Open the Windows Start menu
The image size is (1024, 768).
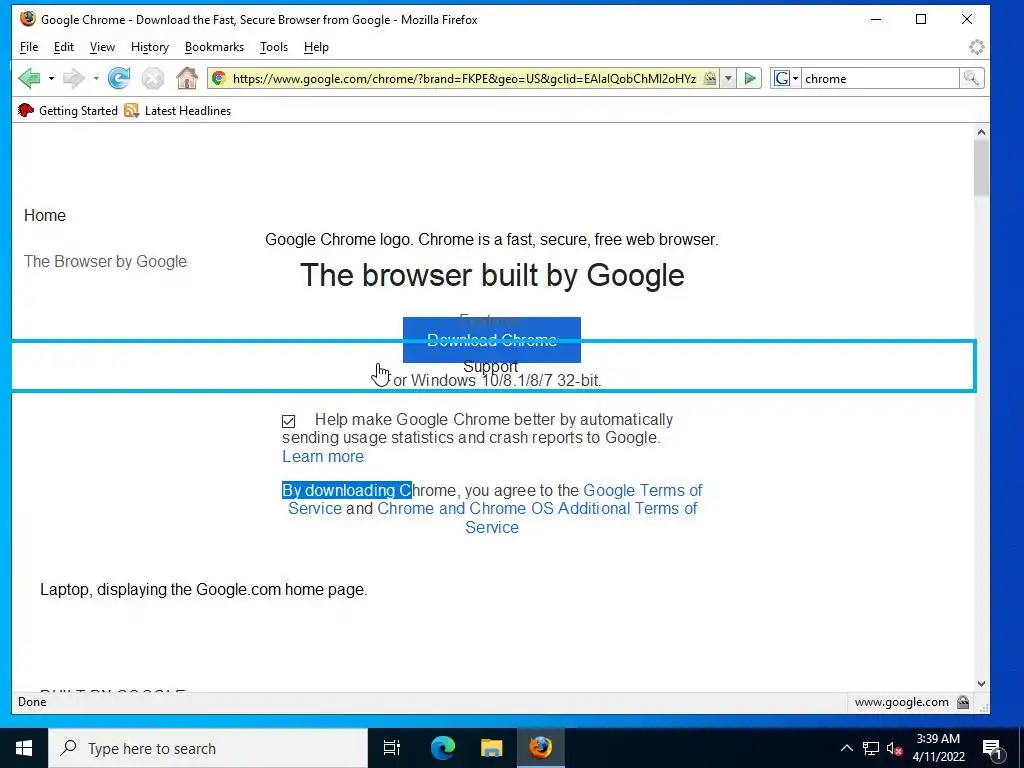click(24, 748)
